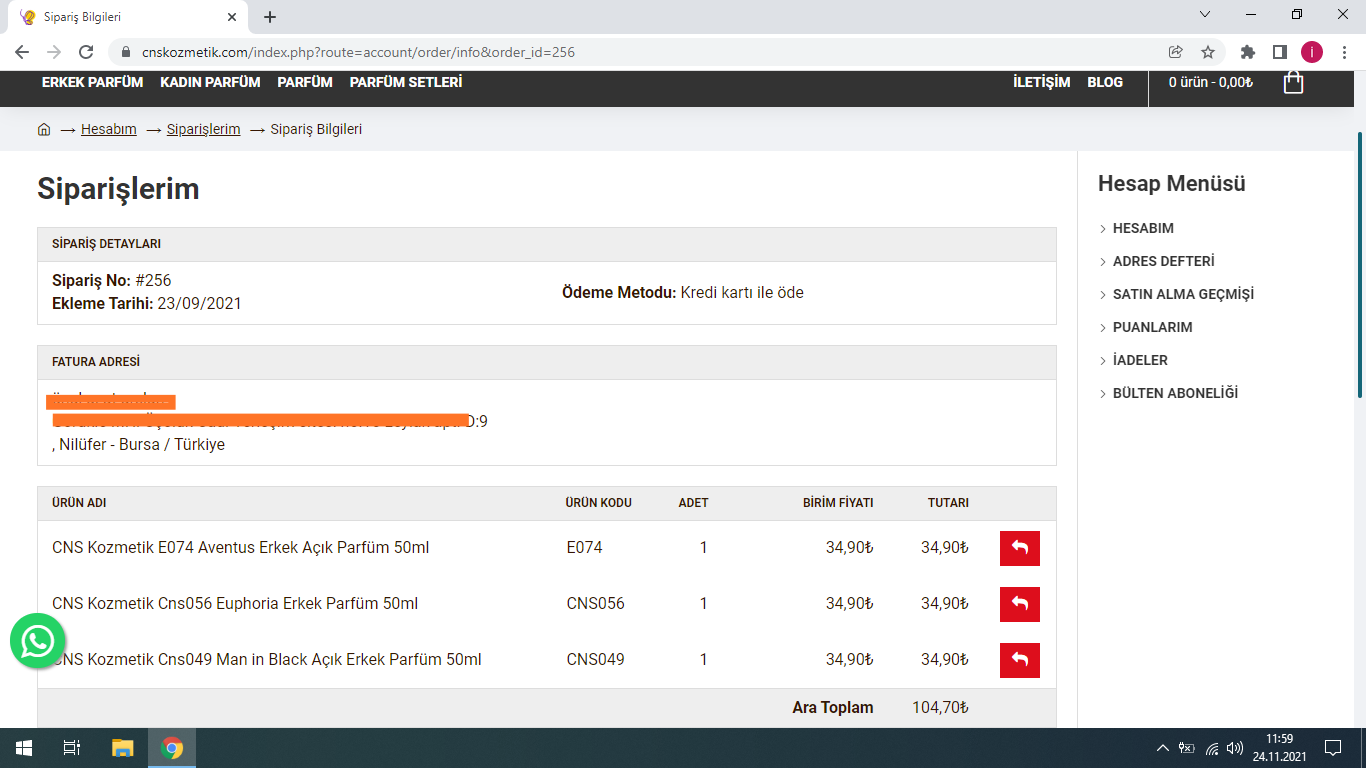Show hidden system tray icons

1162,748
